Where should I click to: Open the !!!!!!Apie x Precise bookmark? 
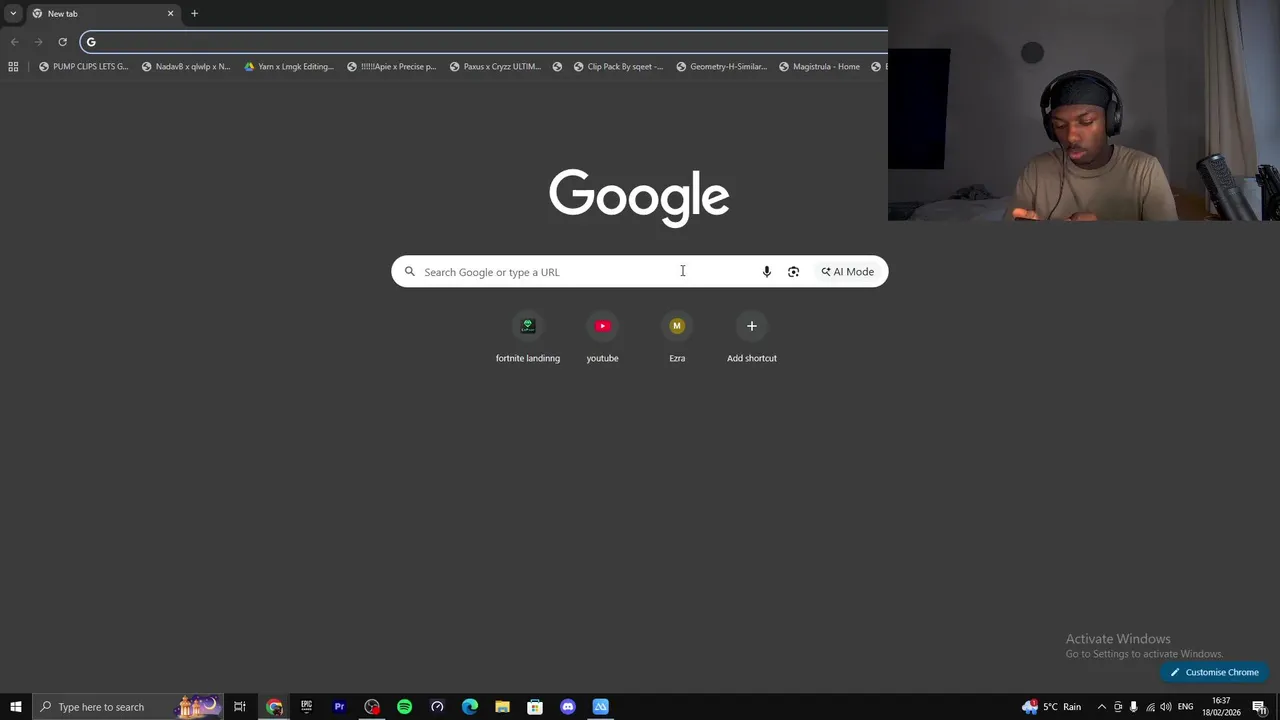pos(392,67)
